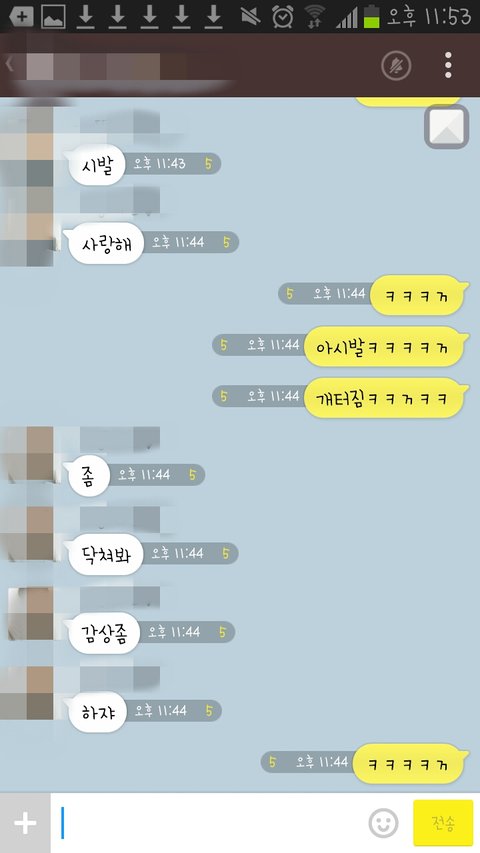Viewport: 480px width, 853px height.
Task: Tap the sender avatar beside 하쟈
Action: pyautogui.click(x=28, y=693)
